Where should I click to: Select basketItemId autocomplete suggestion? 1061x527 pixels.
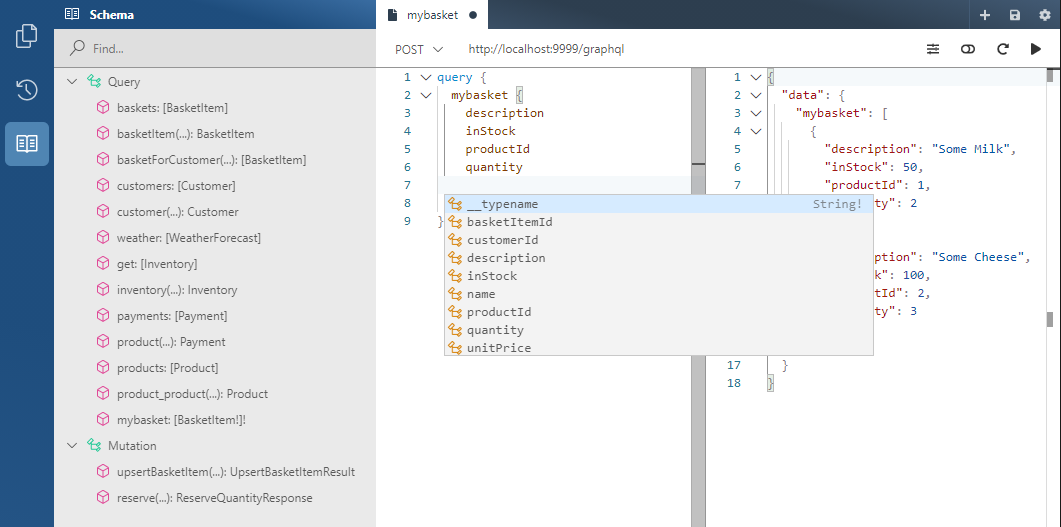pos(658,222)
